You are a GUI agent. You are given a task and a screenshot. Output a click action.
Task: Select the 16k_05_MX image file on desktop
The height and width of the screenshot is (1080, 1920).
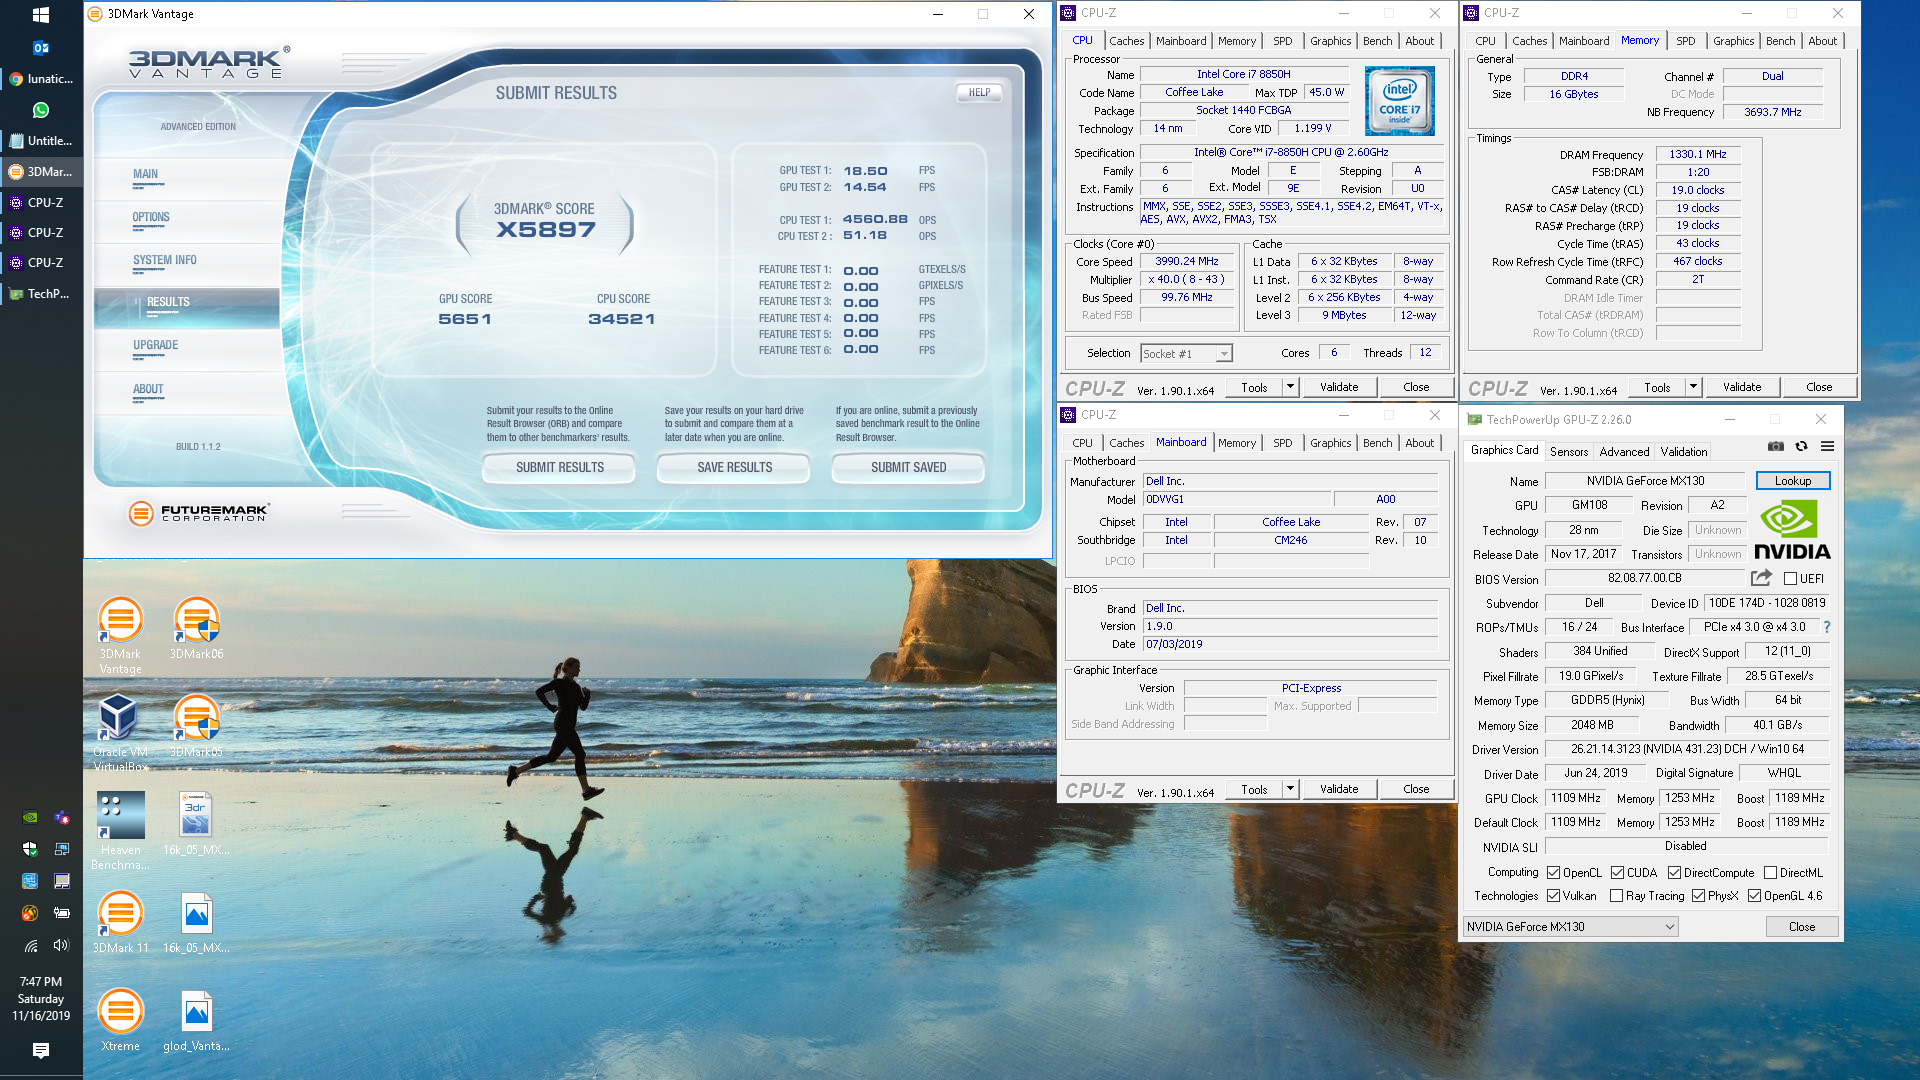(x=197, y=922)
